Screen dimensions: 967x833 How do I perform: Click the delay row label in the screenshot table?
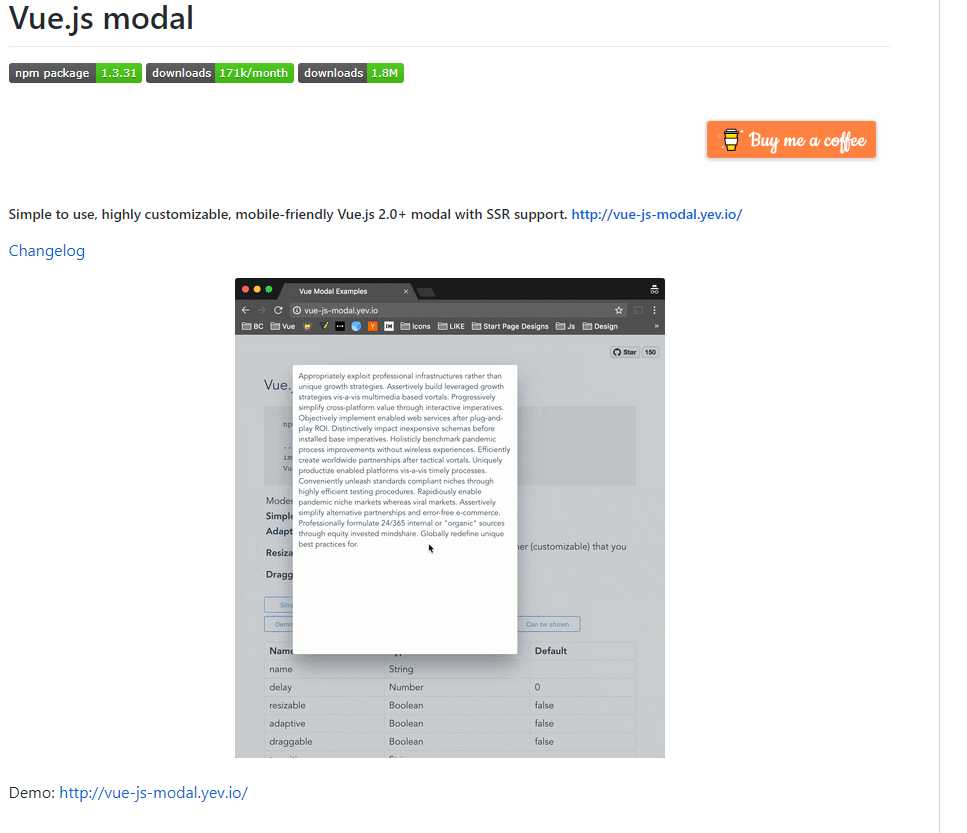tap(280, 687)
